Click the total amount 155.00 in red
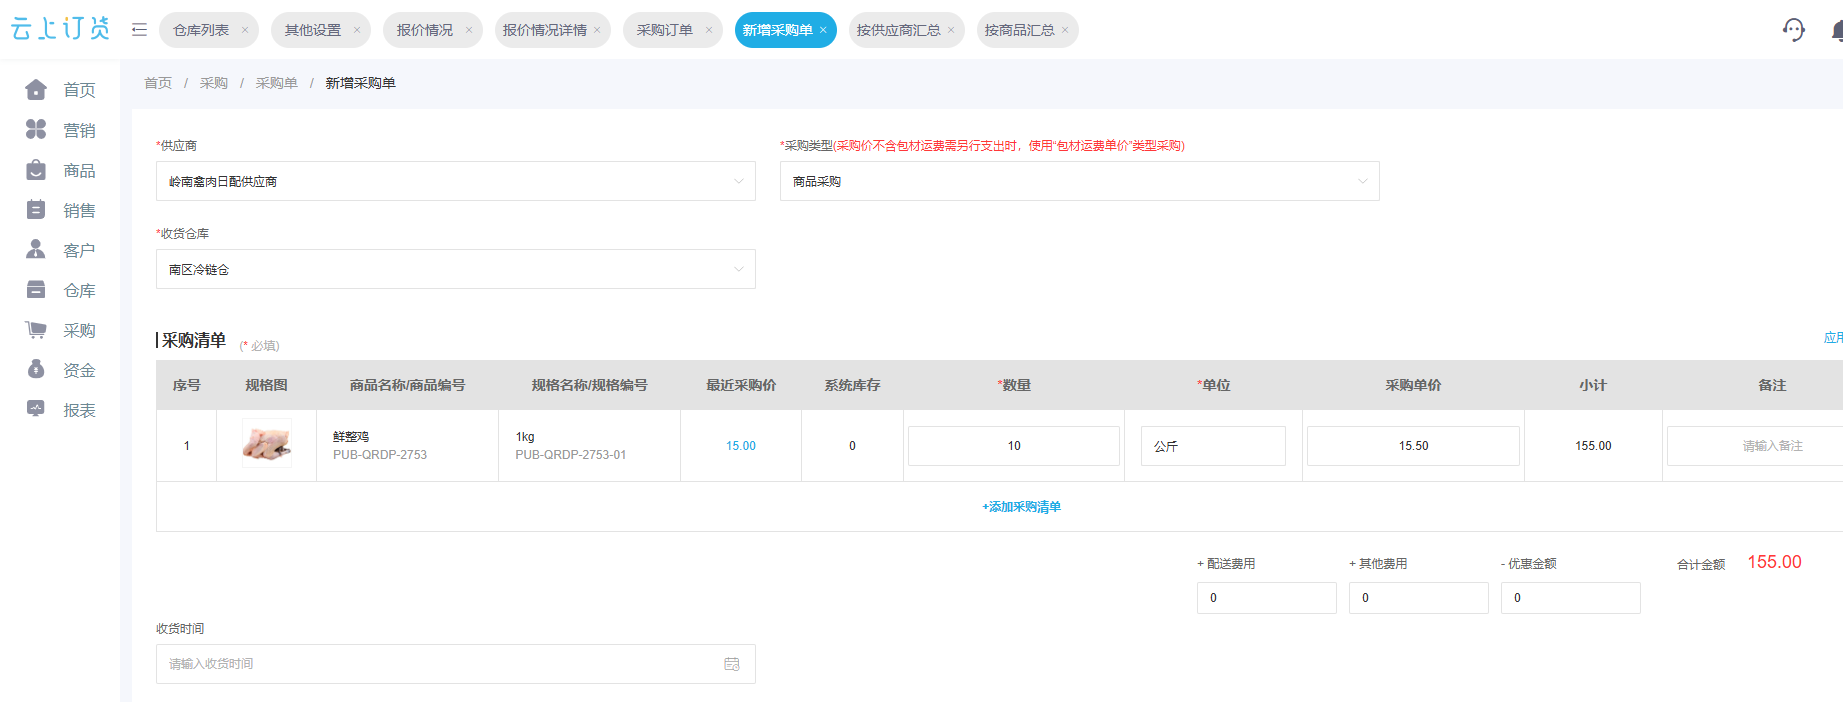1843x702 pixels. coord(1774,562)
